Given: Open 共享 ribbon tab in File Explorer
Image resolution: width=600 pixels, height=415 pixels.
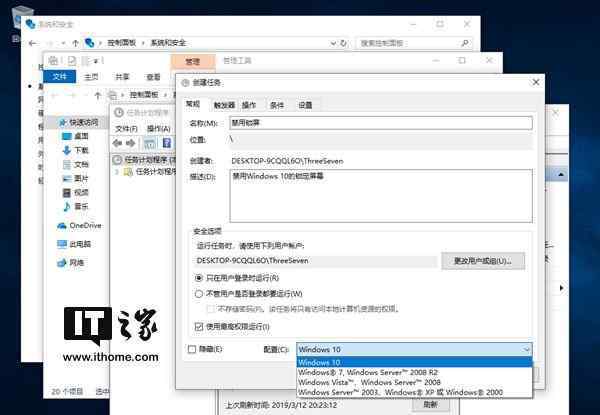Looking at the screenshot, I should [122, 77].
